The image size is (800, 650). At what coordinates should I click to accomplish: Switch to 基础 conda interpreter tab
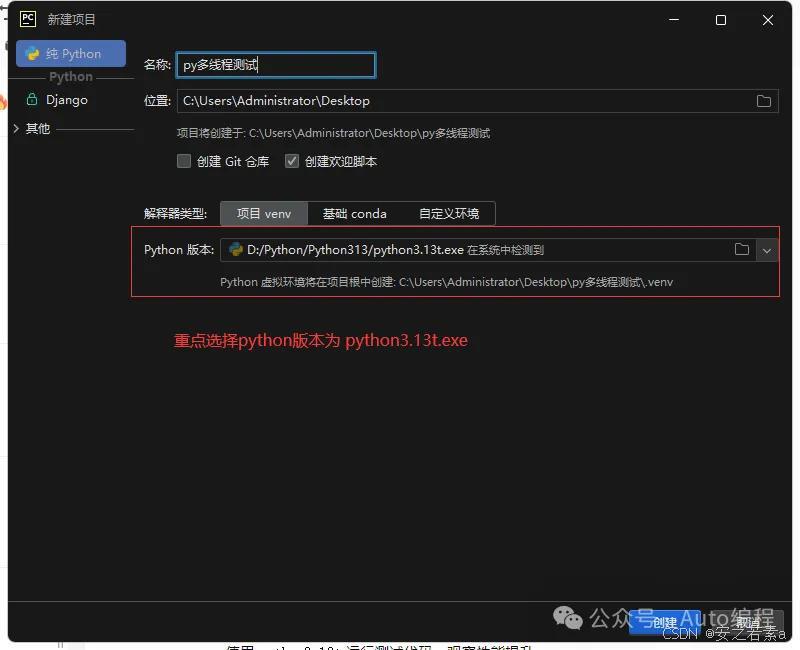(x=355, y=214)
